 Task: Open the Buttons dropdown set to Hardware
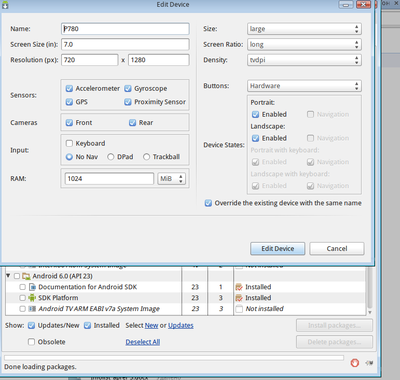(304, 86)
